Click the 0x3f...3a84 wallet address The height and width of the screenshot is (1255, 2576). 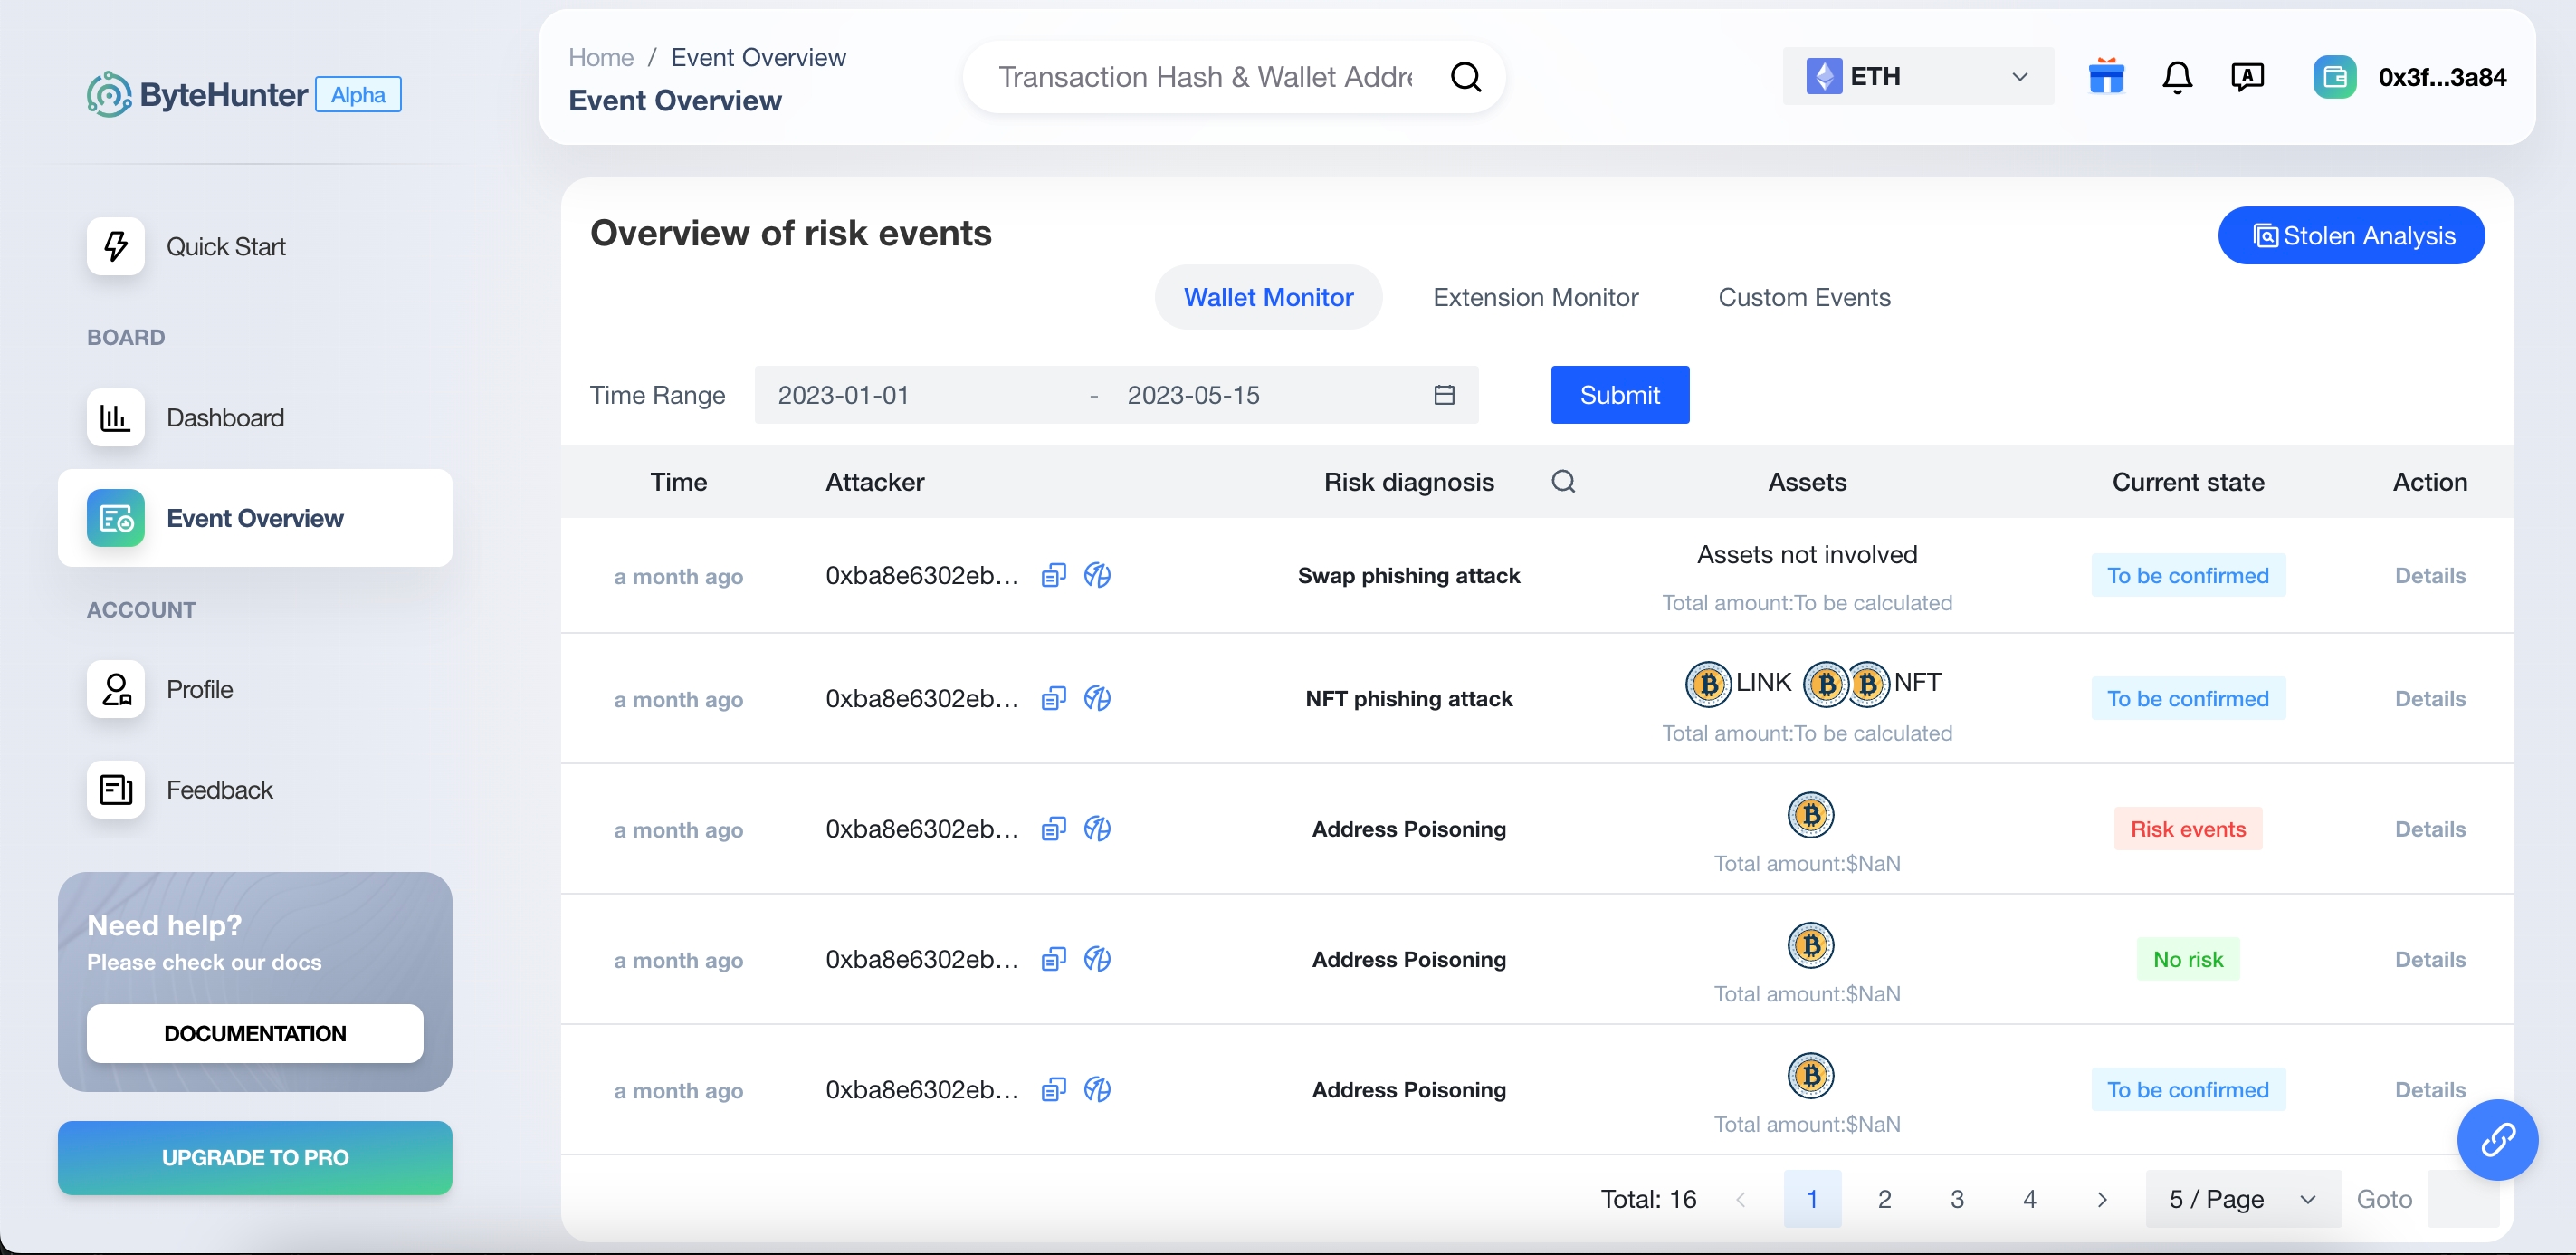(x=2441, y=77)
